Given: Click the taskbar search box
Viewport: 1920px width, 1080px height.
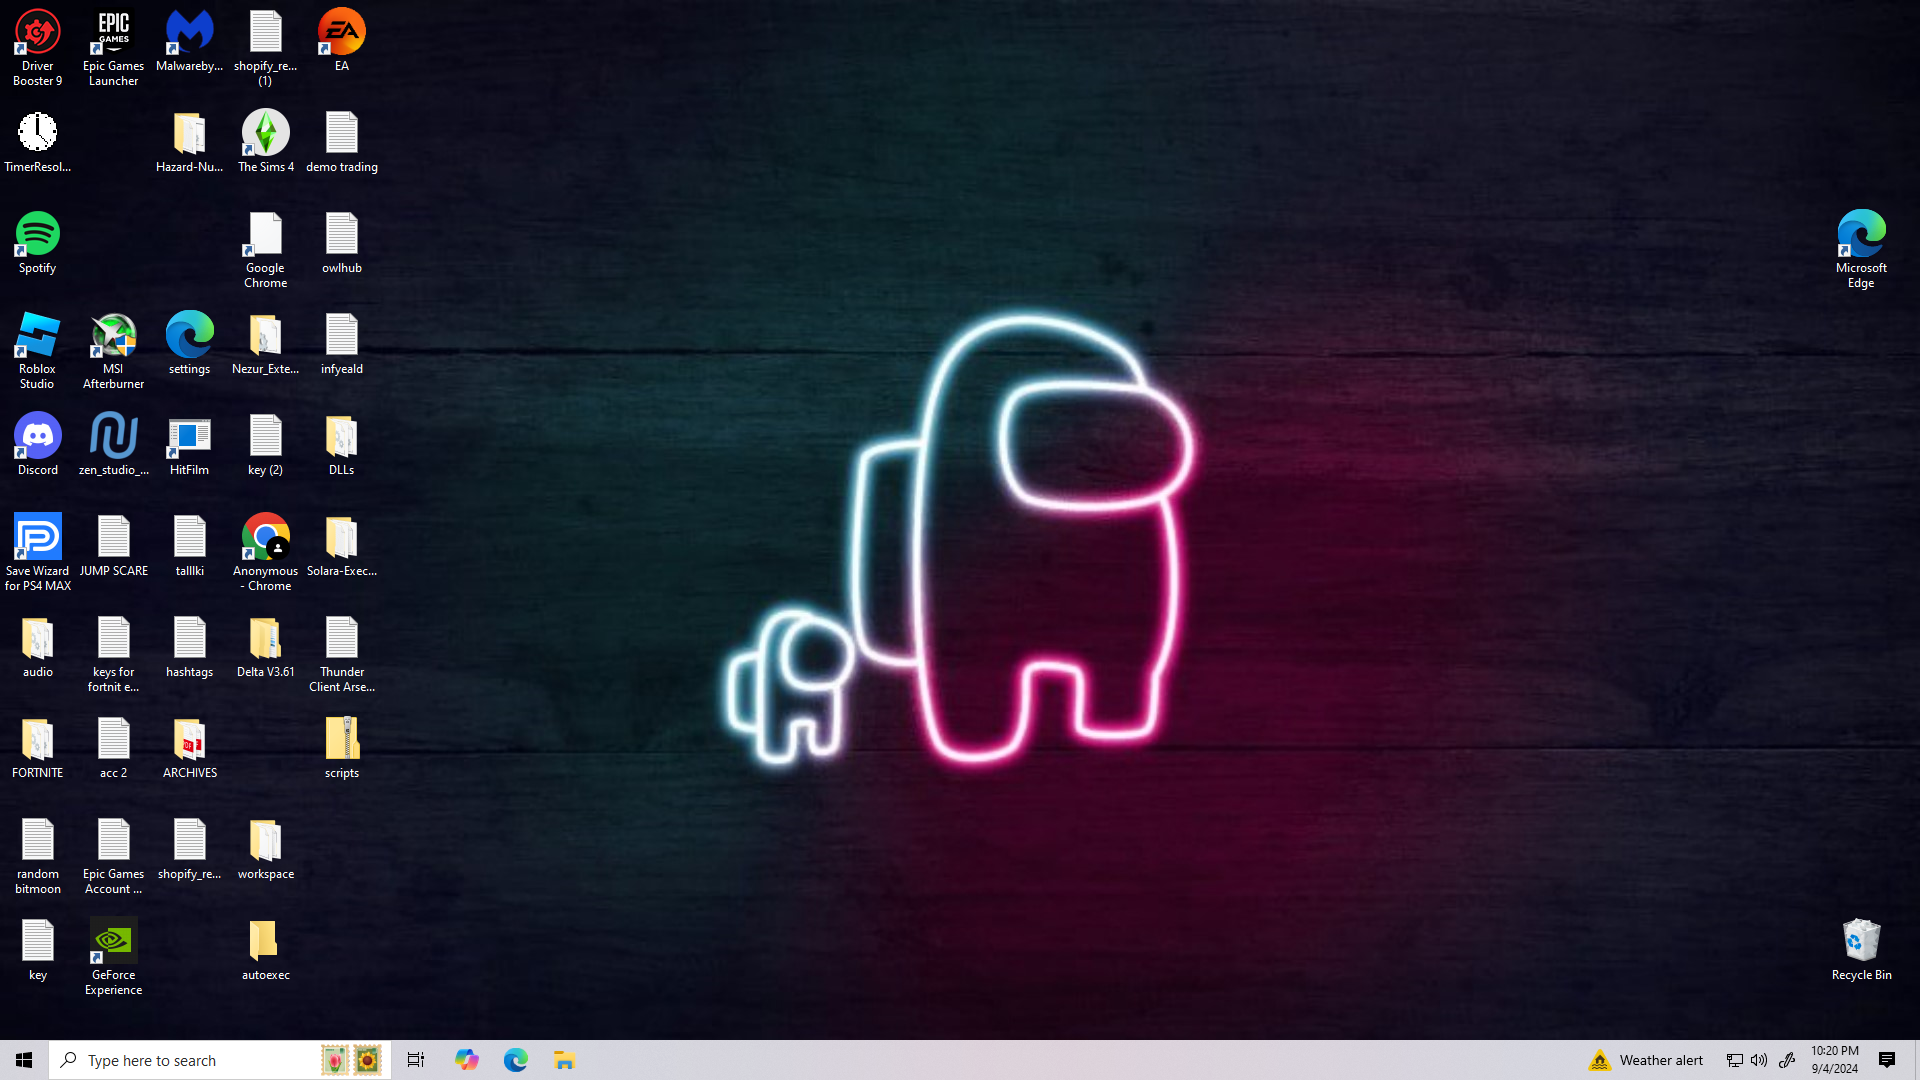Looking at the screenshot, I should point(190,1060).
